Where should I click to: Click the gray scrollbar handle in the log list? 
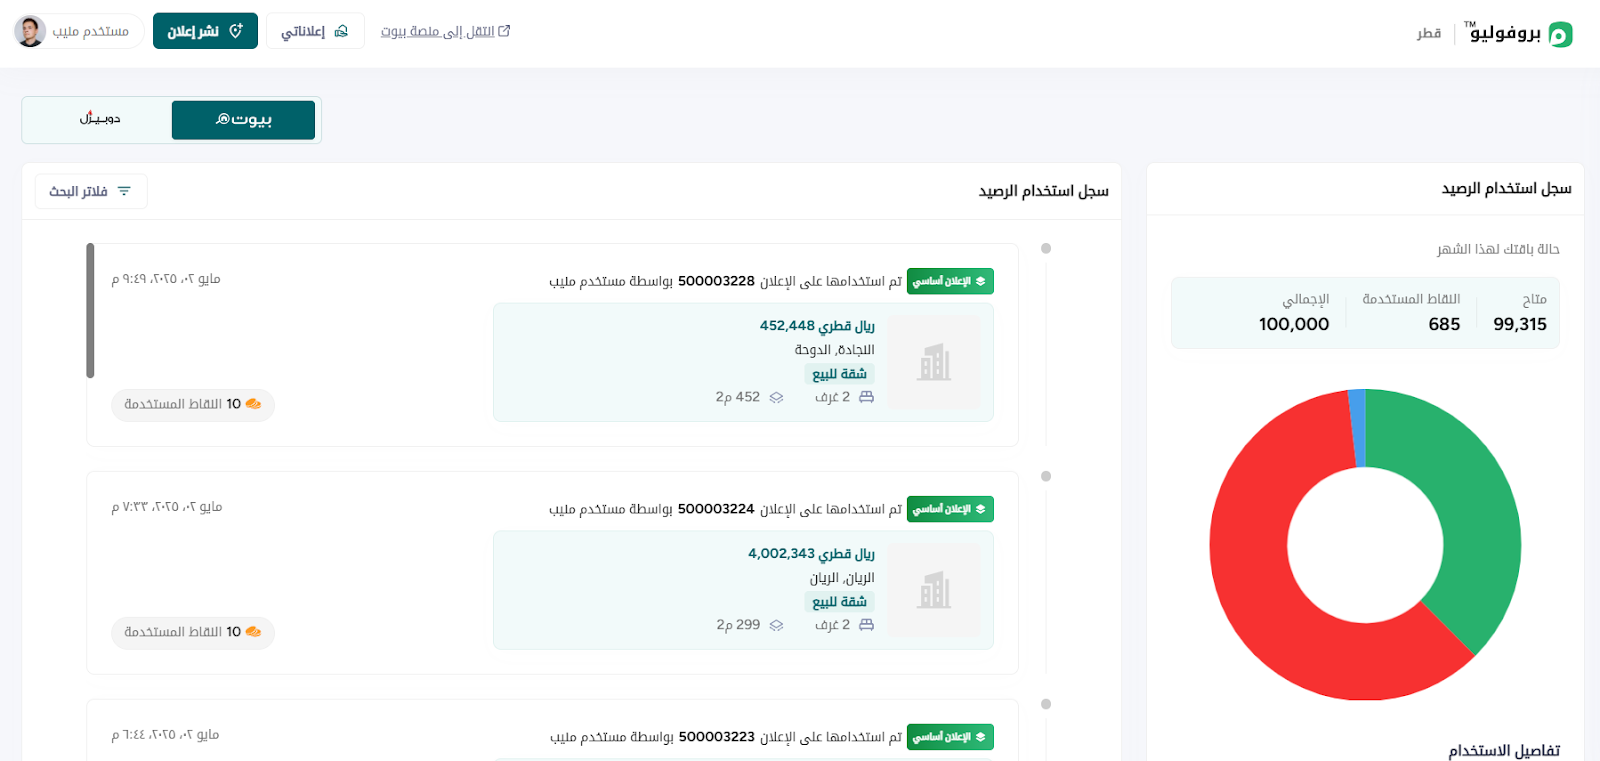tap(90, 310)
